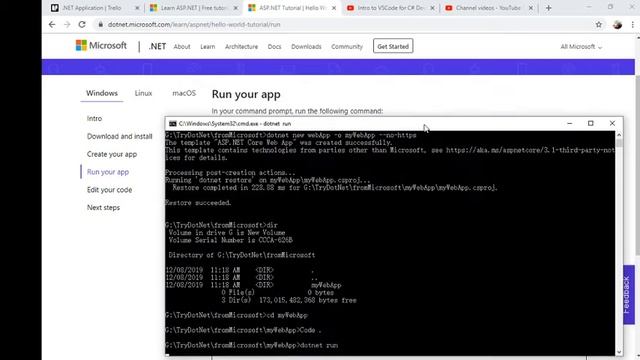Click the browser forward arrow

(x=67, y=24)
